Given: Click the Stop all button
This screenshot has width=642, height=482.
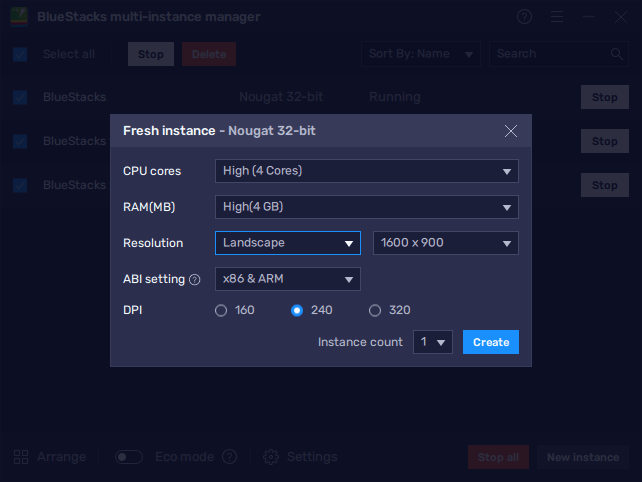Looking at the screenshot, I should click(498, 457).
